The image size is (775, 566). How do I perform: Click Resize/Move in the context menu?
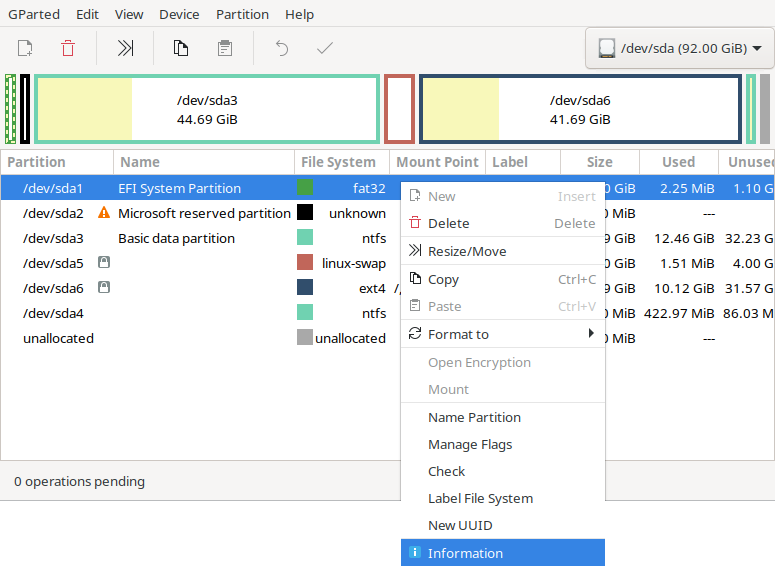click(465, 251)
